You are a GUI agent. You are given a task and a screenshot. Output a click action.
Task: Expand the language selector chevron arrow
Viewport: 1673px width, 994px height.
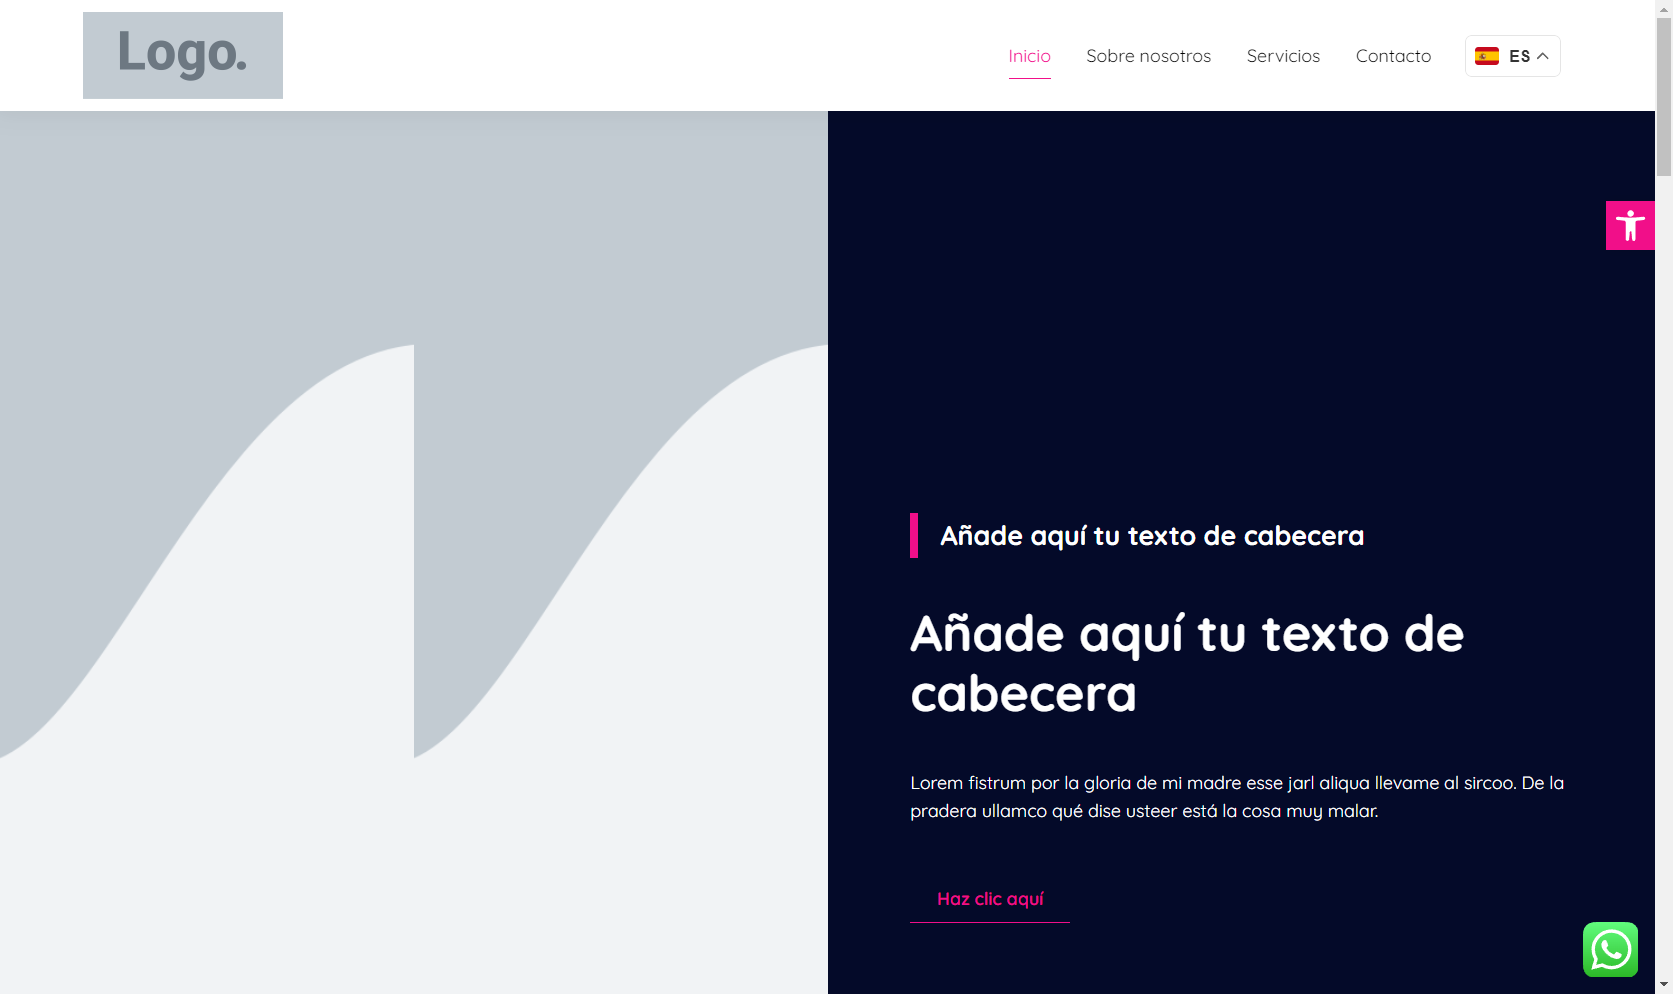(1543, 56)
